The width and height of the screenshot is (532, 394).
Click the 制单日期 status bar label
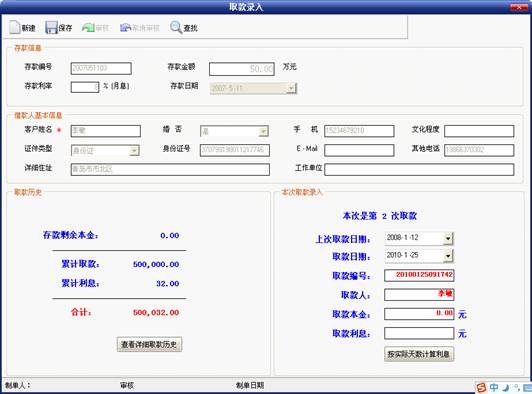(250, 385)
